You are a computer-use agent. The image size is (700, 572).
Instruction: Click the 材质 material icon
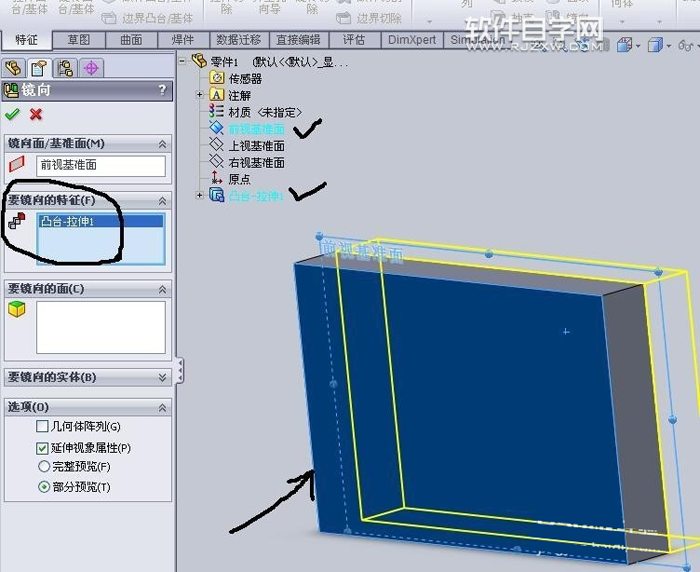click(217, 111)
